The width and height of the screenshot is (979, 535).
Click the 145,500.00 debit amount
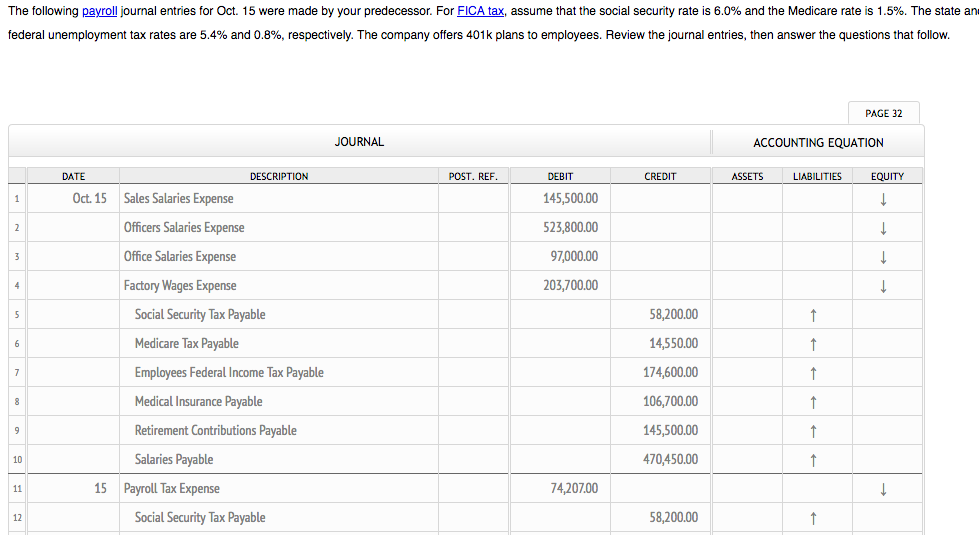pyautogui.click(x=570, y=199)
